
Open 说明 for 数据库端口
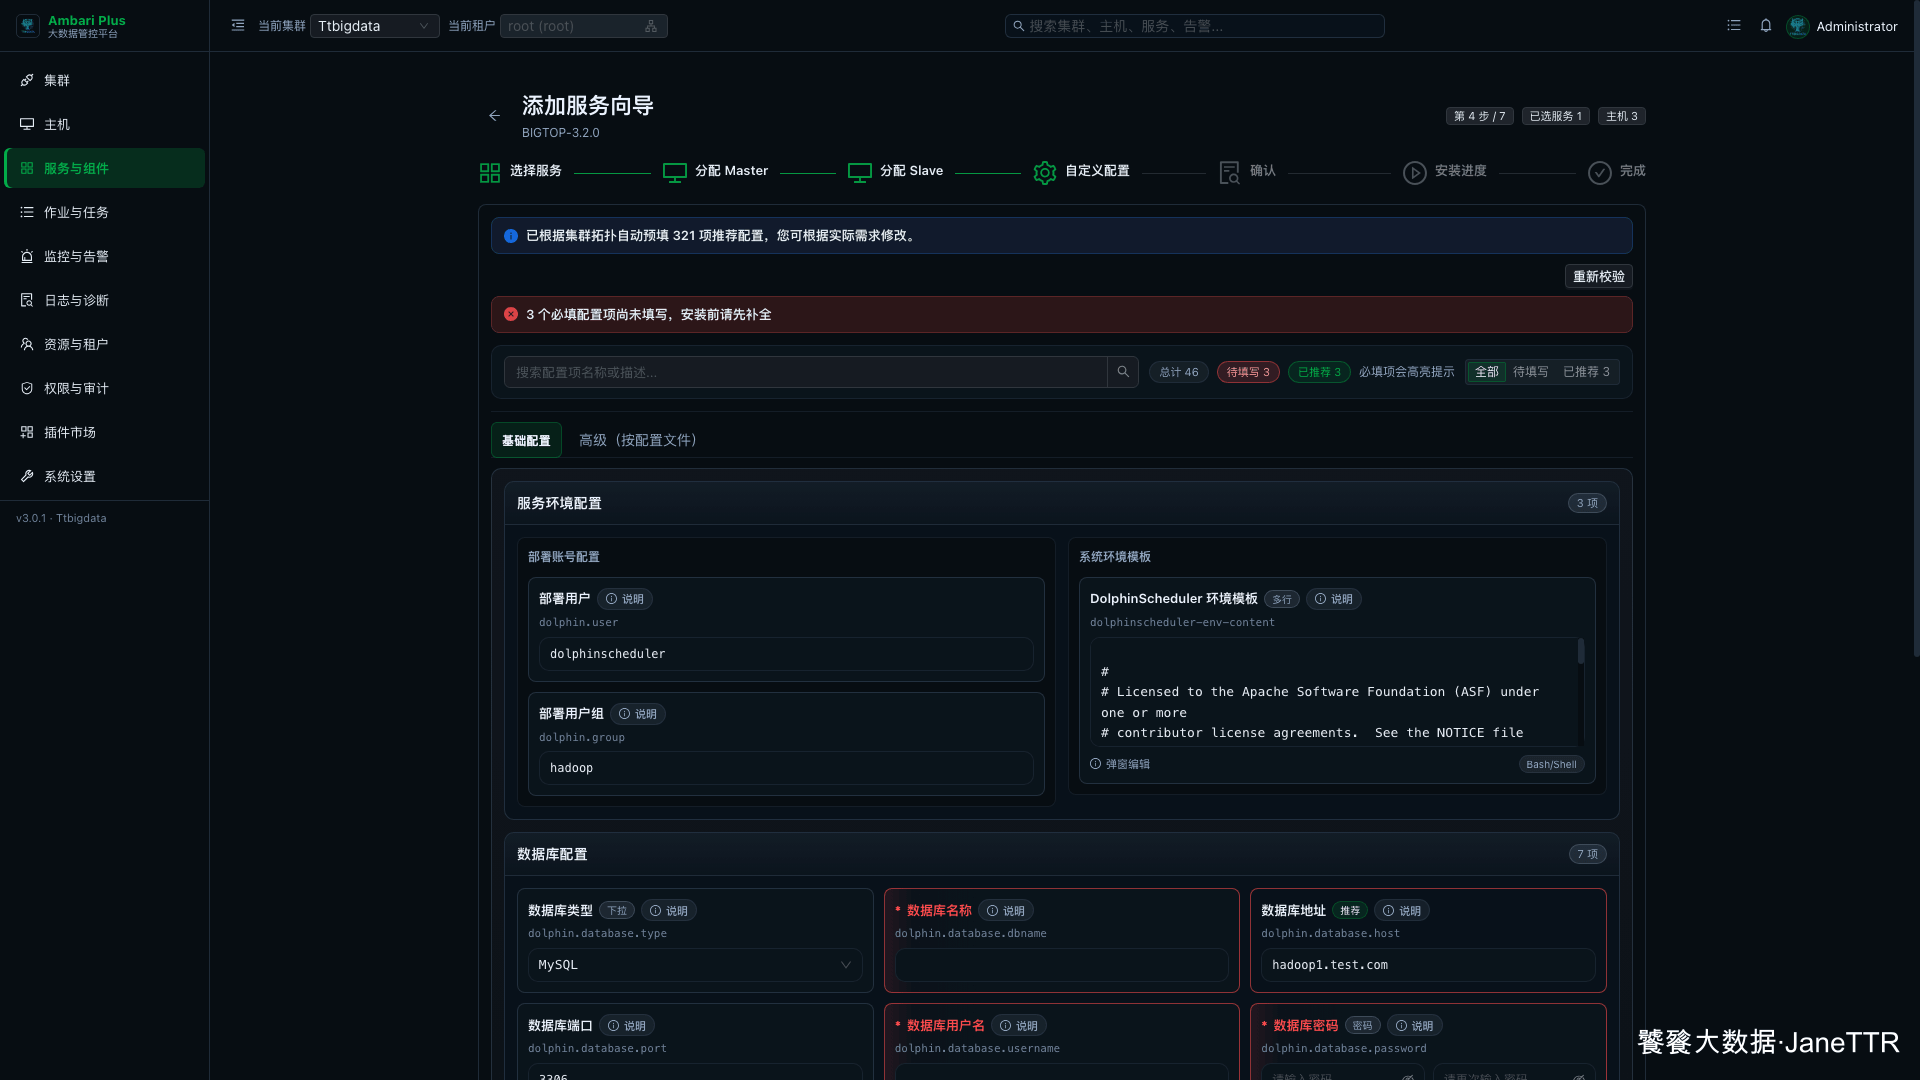[x=627, y=1026]
